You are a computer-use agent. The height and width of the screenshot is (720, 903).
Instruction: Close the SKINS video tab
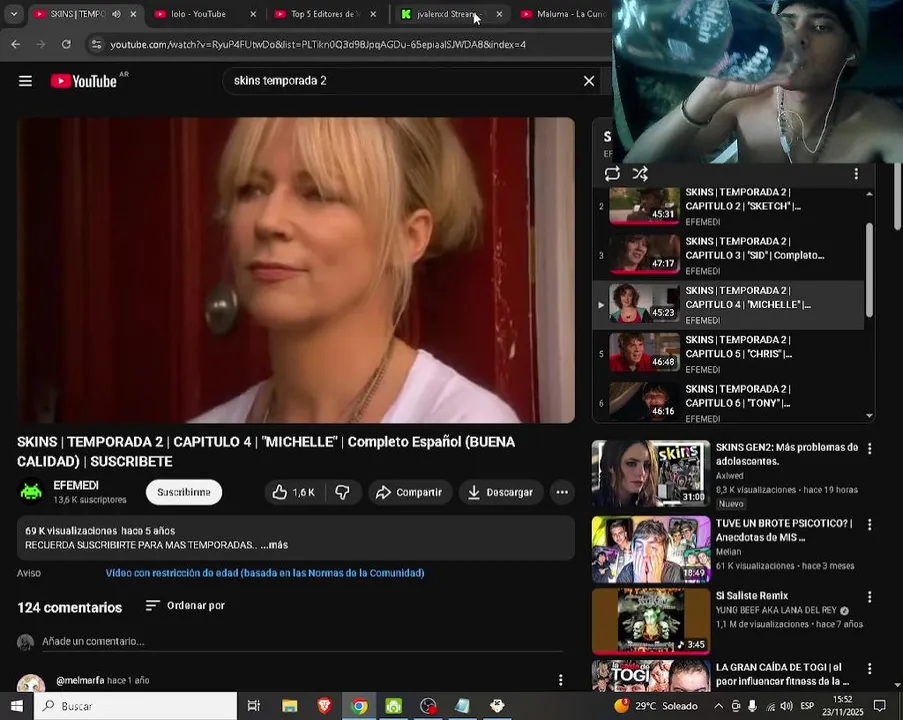133,14
